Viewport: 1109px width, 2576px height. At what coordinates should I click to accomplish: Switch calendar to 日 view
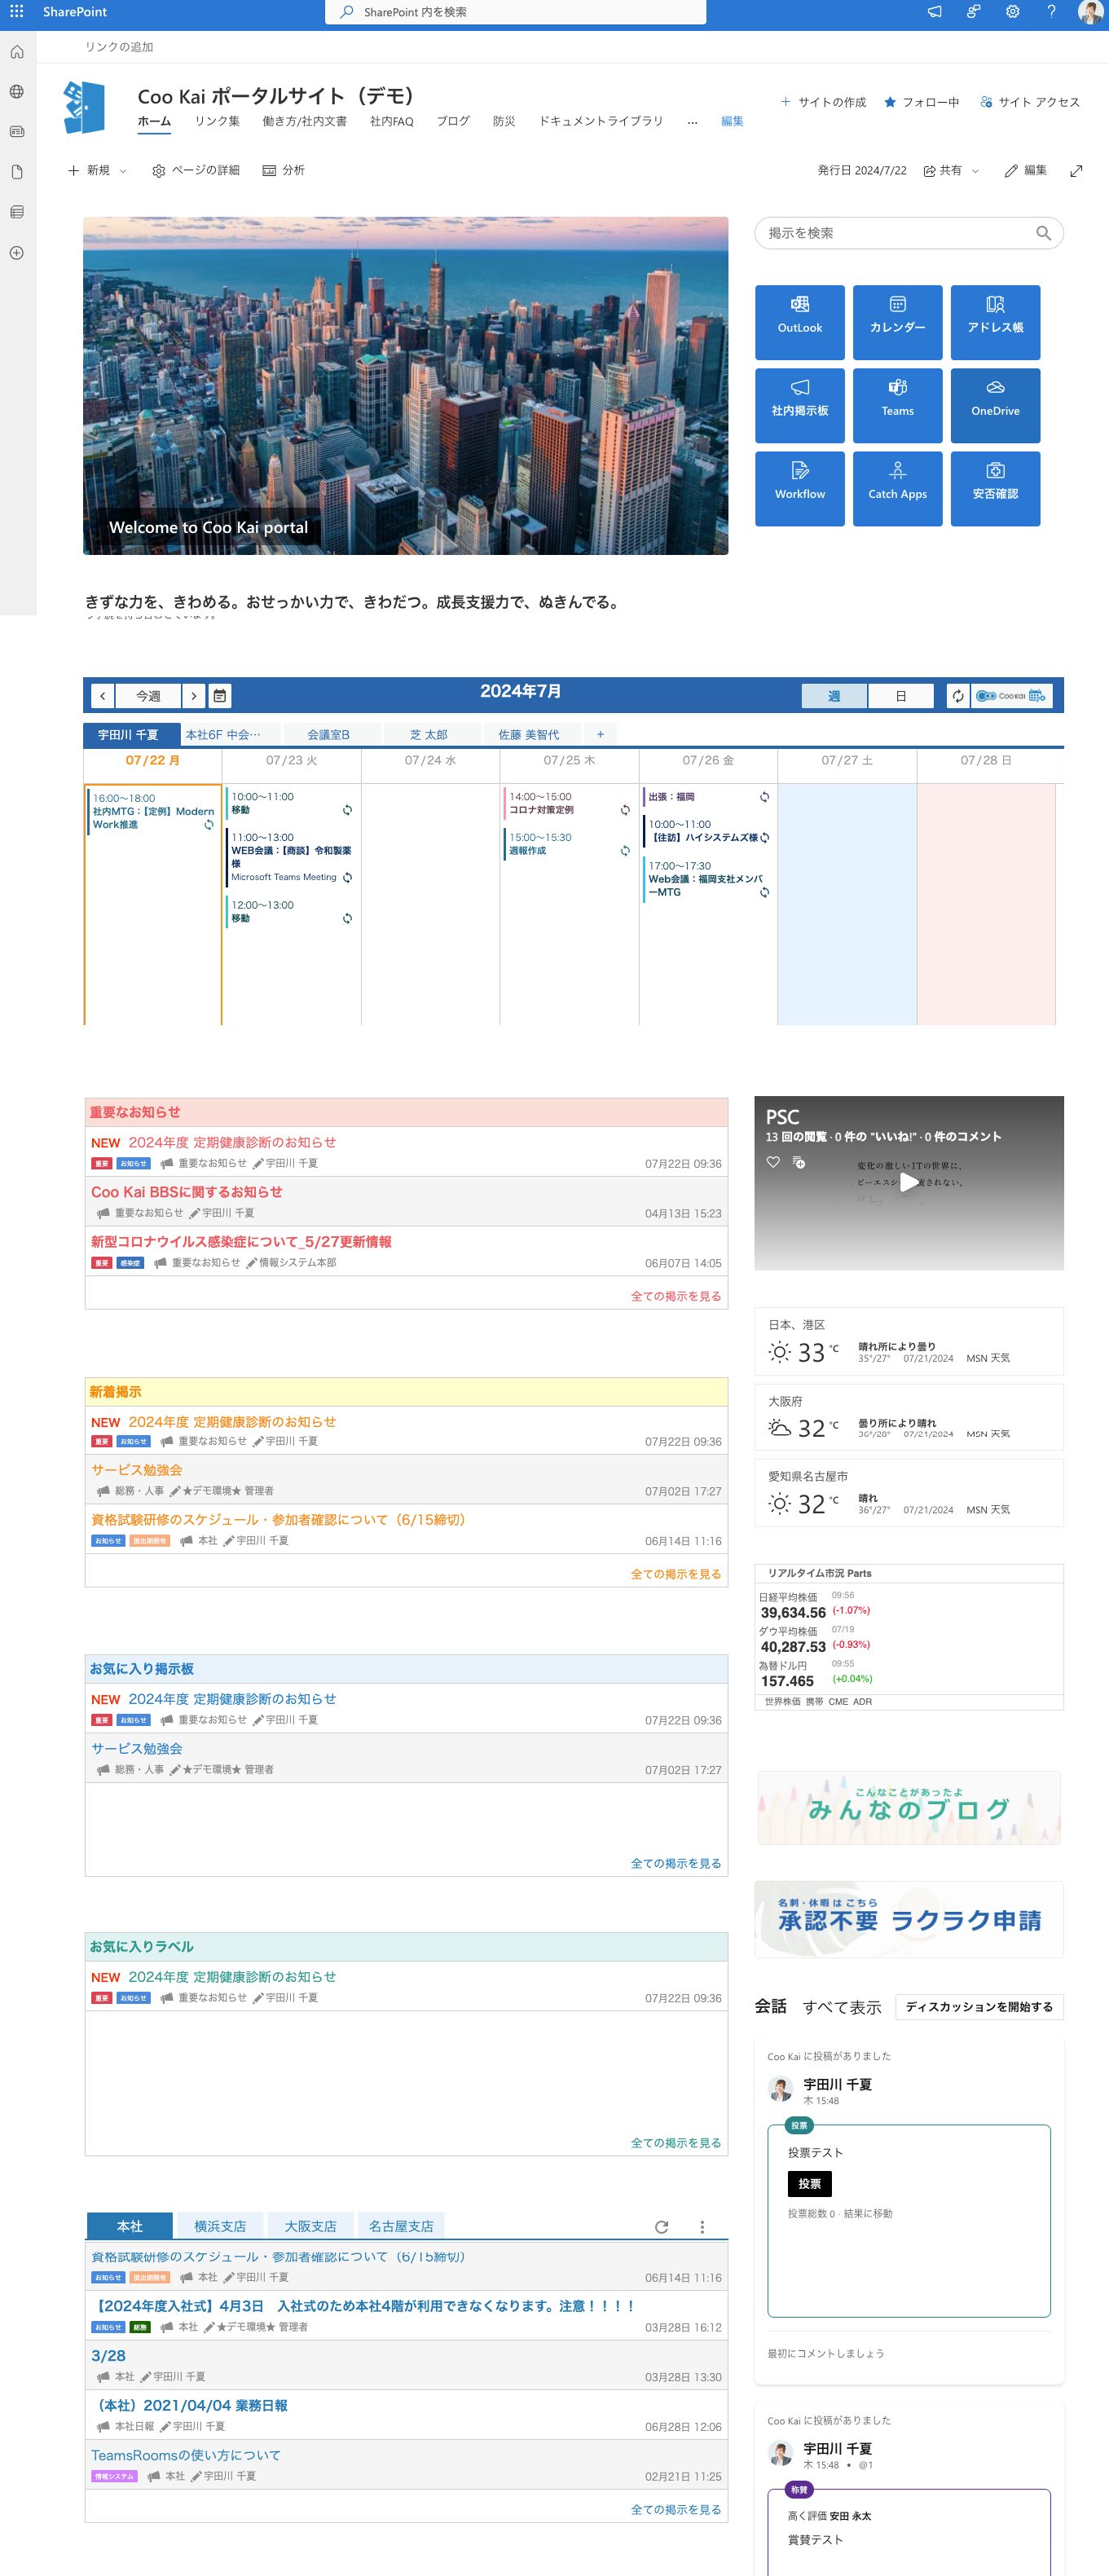pos(901,696)
